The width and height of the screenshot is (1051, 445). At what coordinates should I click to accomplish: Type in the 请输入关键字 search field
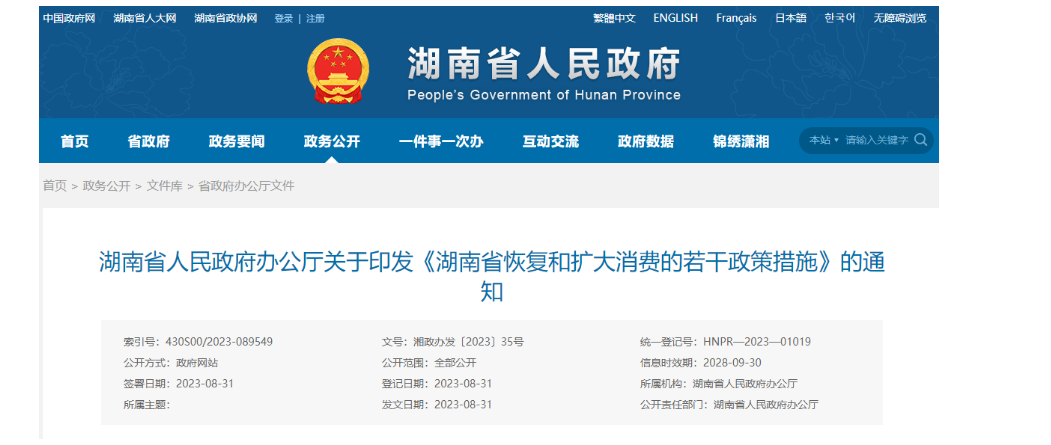(x=876, y=141)
